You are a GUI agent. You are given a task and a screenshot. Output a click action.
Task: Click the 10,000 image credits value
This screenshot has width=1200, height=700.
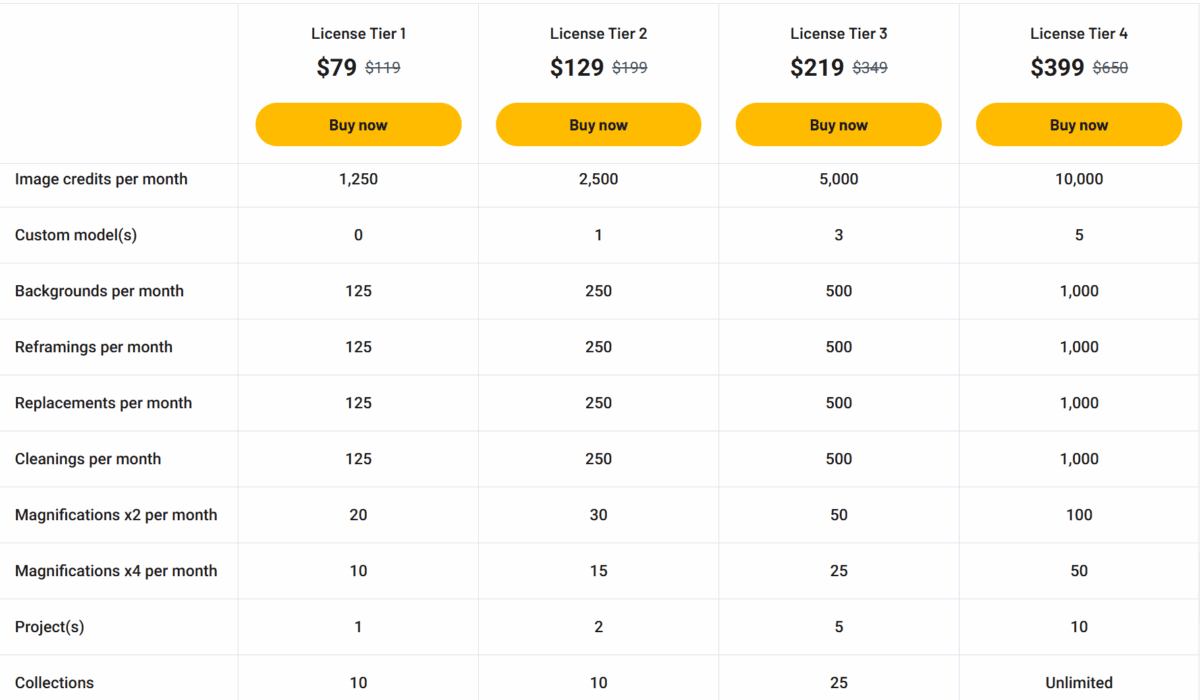(x=1079, y=179)
